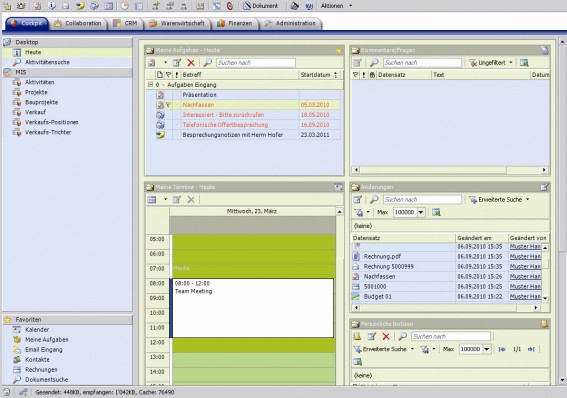Open Muster Hans link in Rechnung.pdf row
The width and height of the screenshot is (567, 398).
click(525, 257)
